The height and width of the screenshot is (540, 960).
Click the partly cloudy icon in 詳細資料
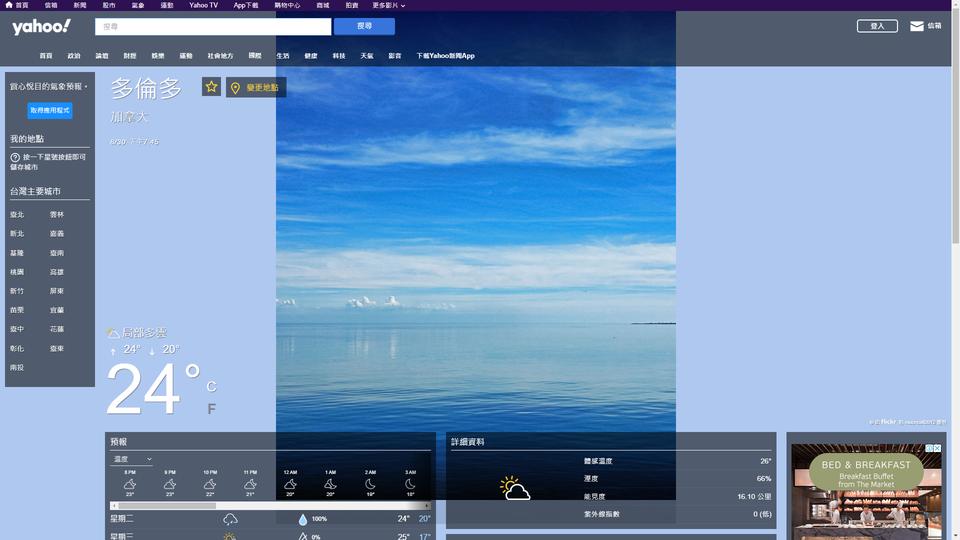515,488
